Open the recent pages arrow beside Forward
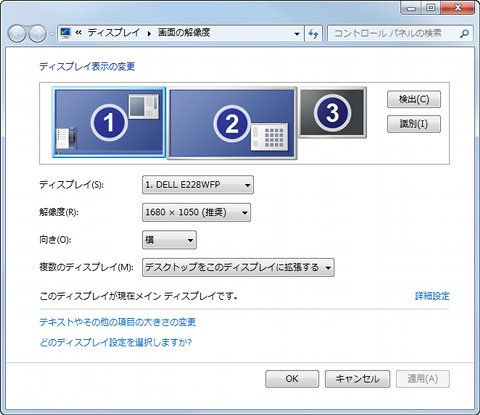480x415 pixels. [52, 34]
